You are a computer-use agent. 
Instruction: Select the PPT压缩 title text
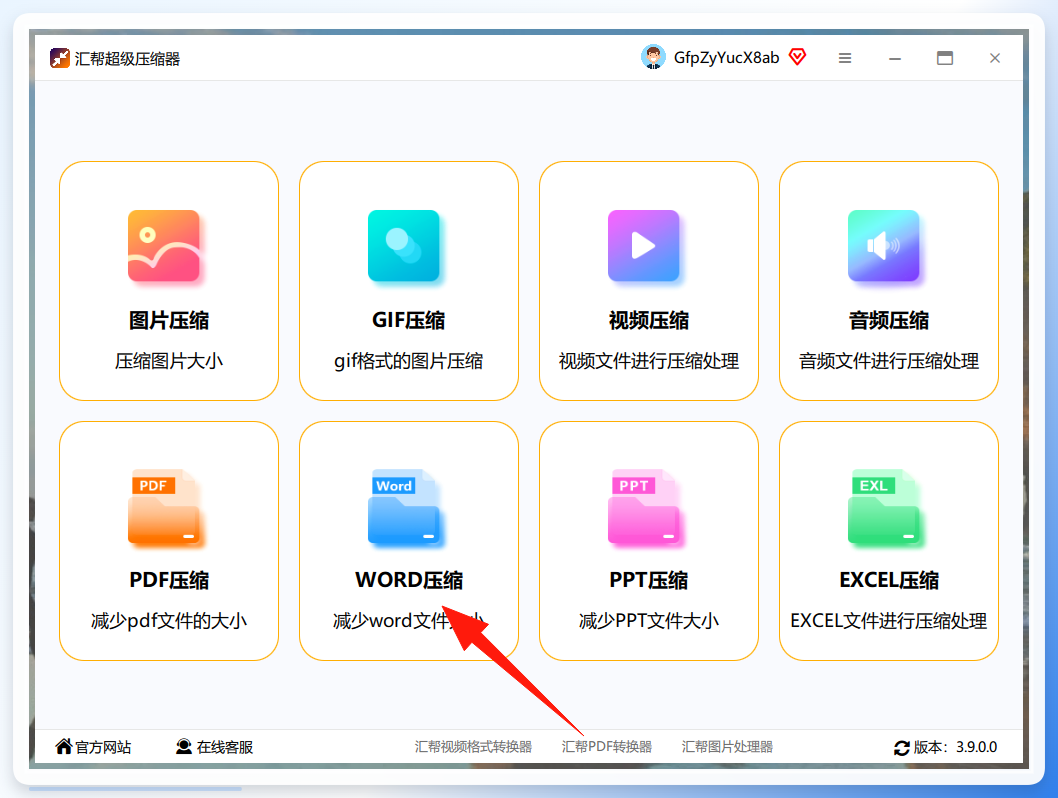click(x=648, y=580)
